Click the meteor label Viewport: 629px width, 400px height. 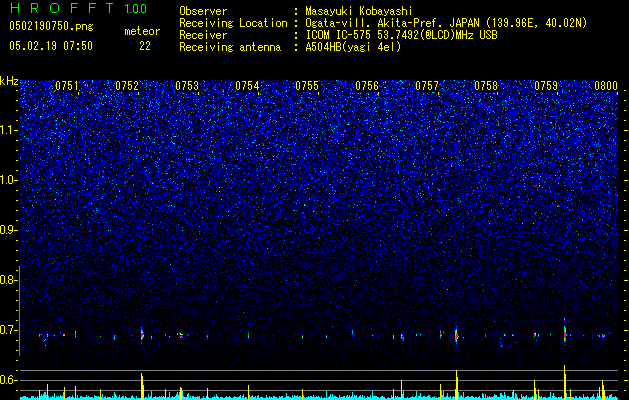[x=142, y=31]
